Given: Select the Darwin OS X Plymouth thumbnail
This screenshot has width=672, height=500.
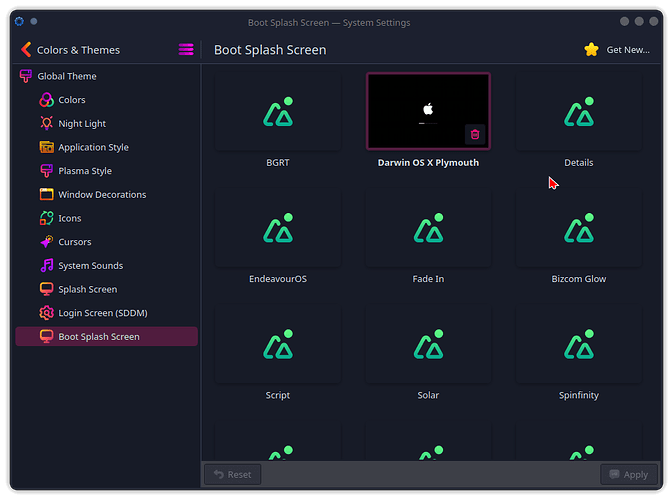Looking at the screenshot, I should point(428,111).
